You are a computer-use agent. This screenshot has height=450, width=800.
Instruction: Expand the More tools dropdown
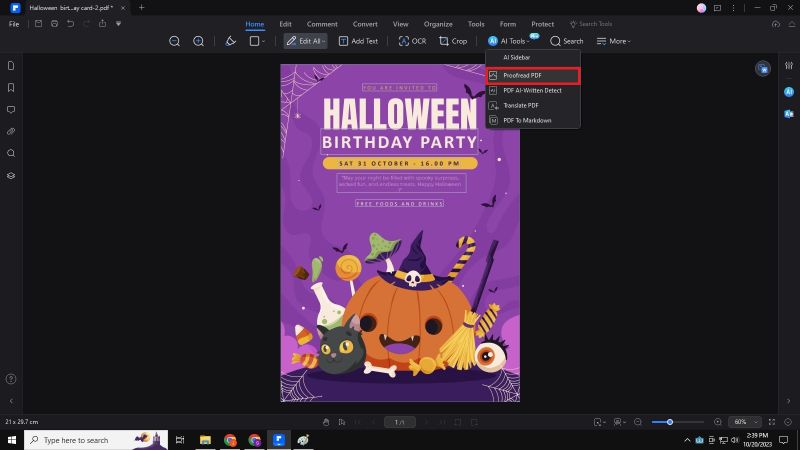[x=613, y=41]
